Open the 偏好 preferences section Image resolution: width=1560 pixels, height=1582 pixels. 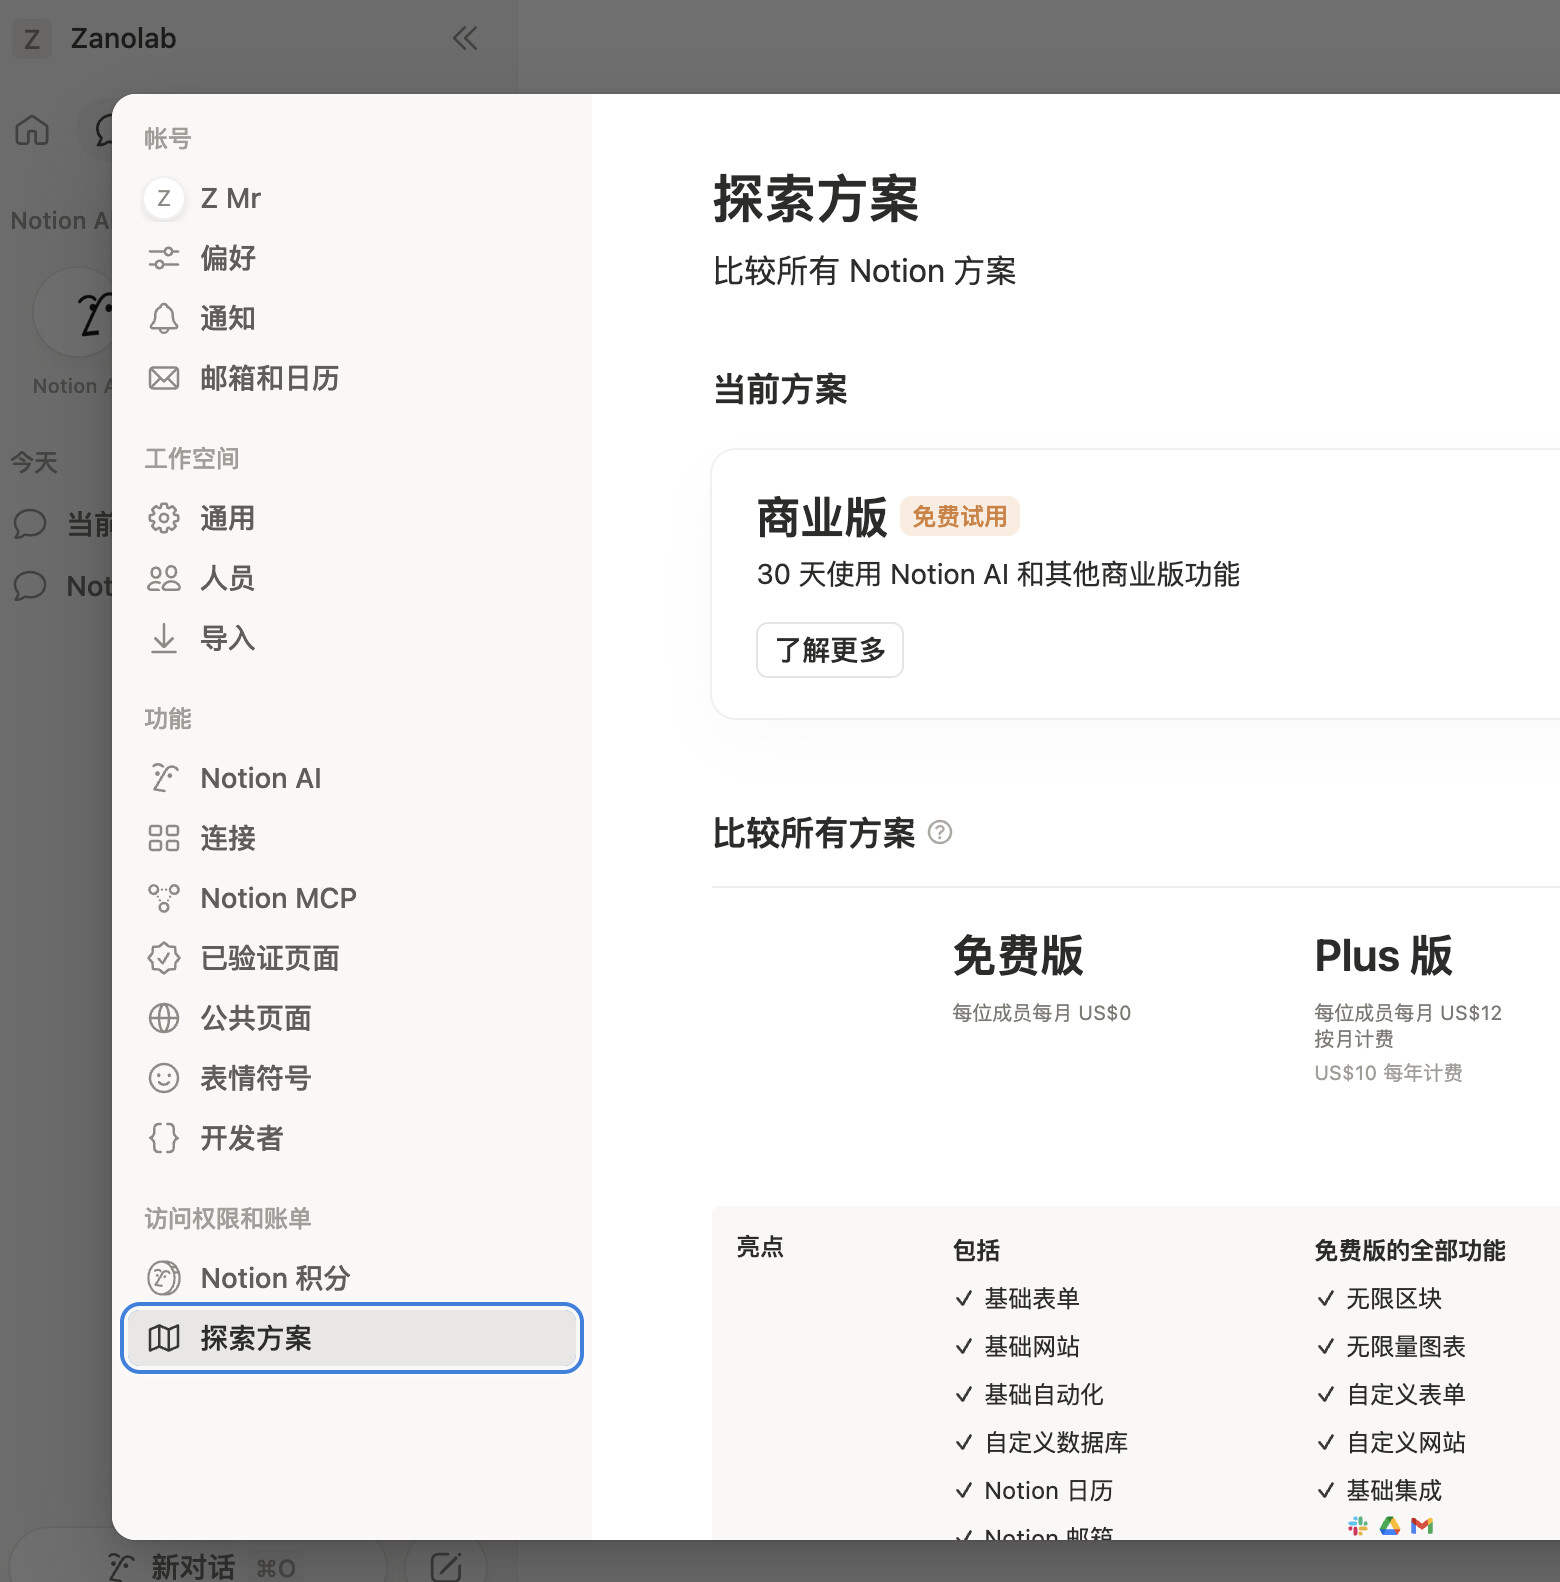pos(352,258)
